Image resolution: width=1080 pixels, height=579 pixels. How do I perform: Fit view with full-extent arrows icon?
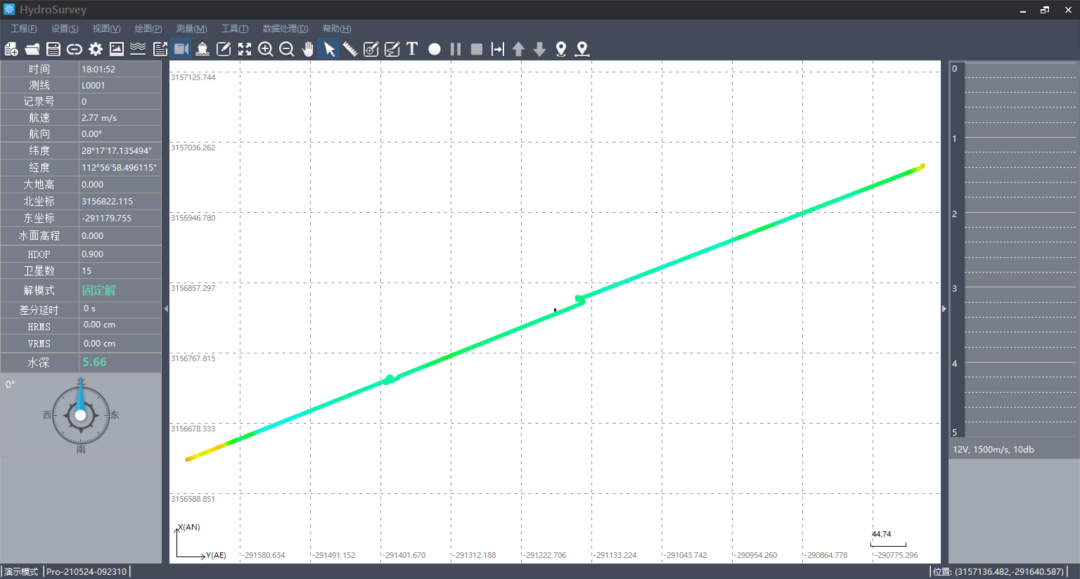pos(245,49)
